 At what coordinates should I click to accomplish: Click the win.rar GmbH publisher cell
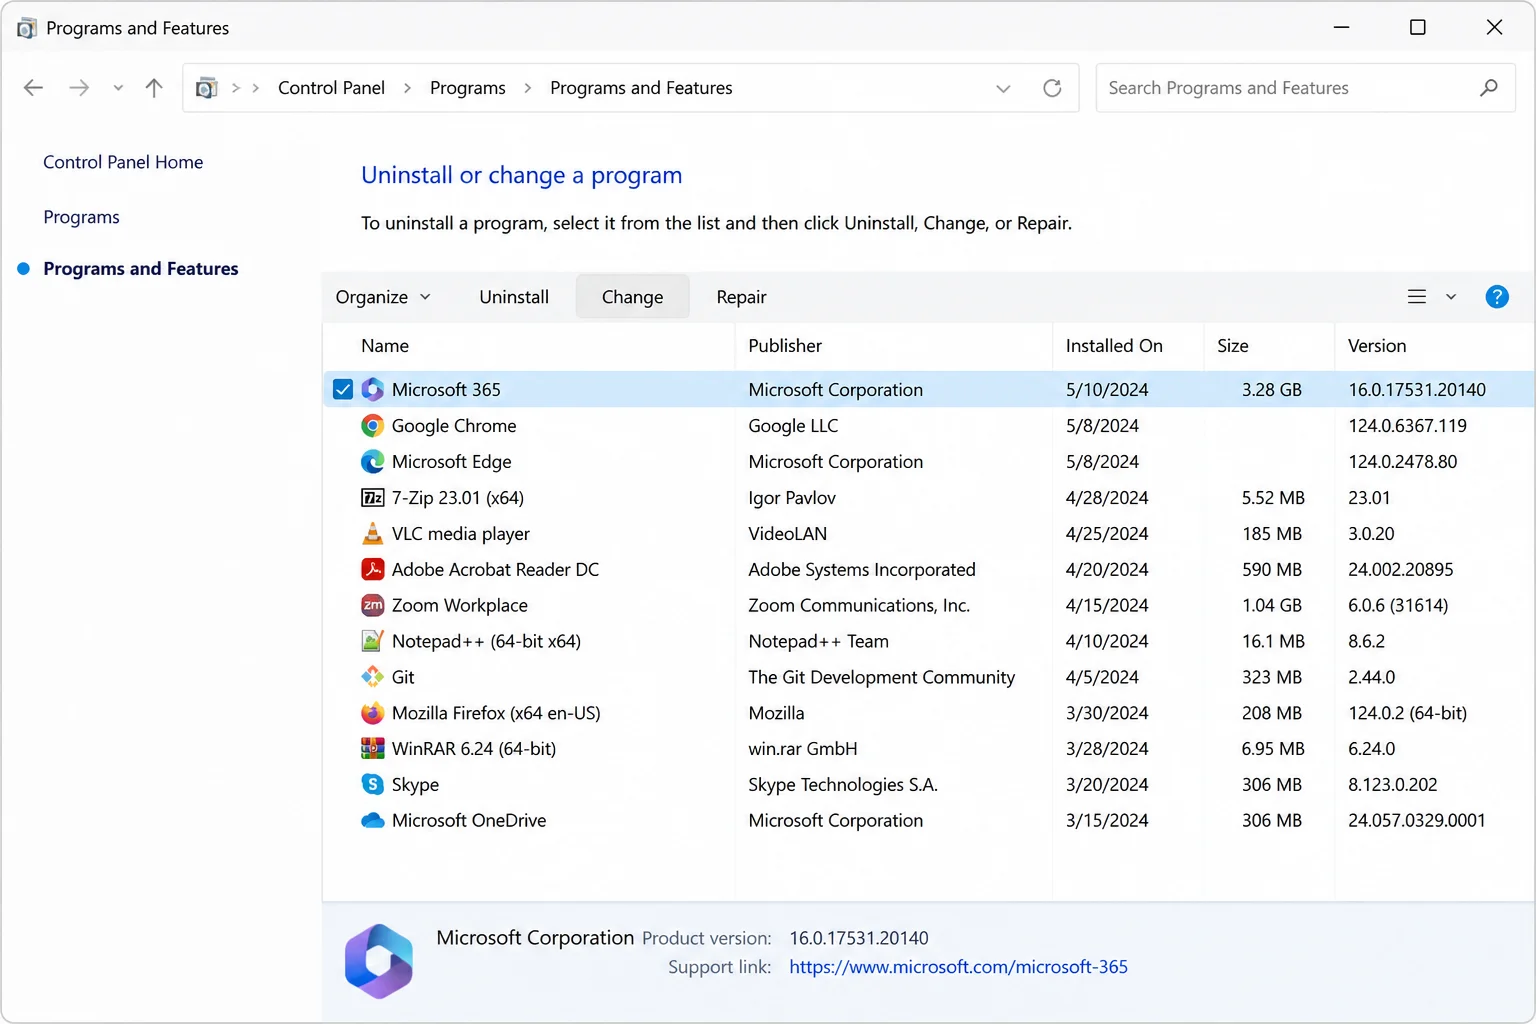[x=803, y=749]
